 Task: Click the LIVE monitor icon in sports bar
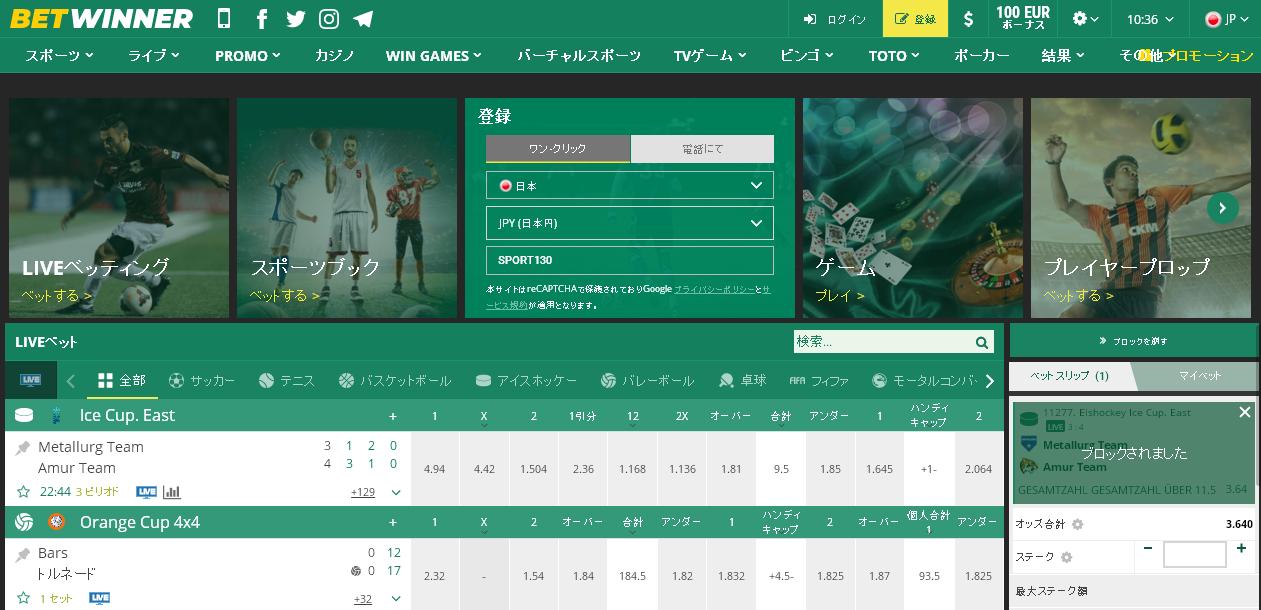click(x=31, y=380)
